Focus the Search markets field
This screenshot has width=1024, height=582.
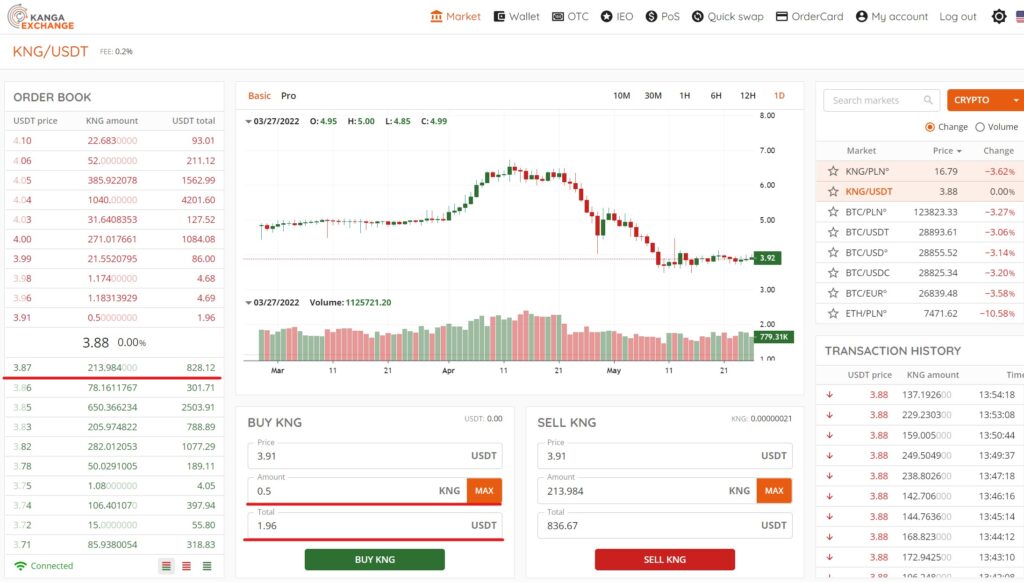click(882, 100)
